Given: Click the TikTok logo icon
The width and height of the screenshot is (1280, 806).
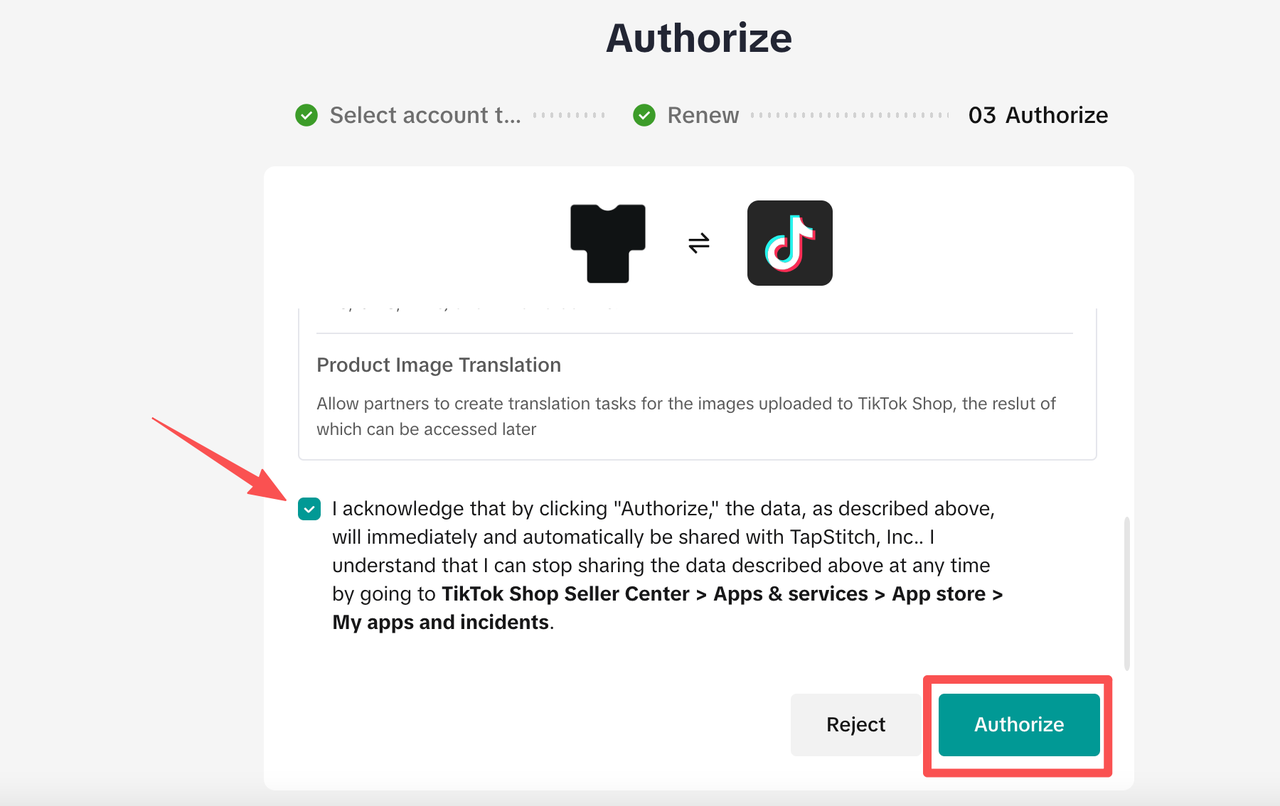Looking at the screenshot, I should pos(790,243).
